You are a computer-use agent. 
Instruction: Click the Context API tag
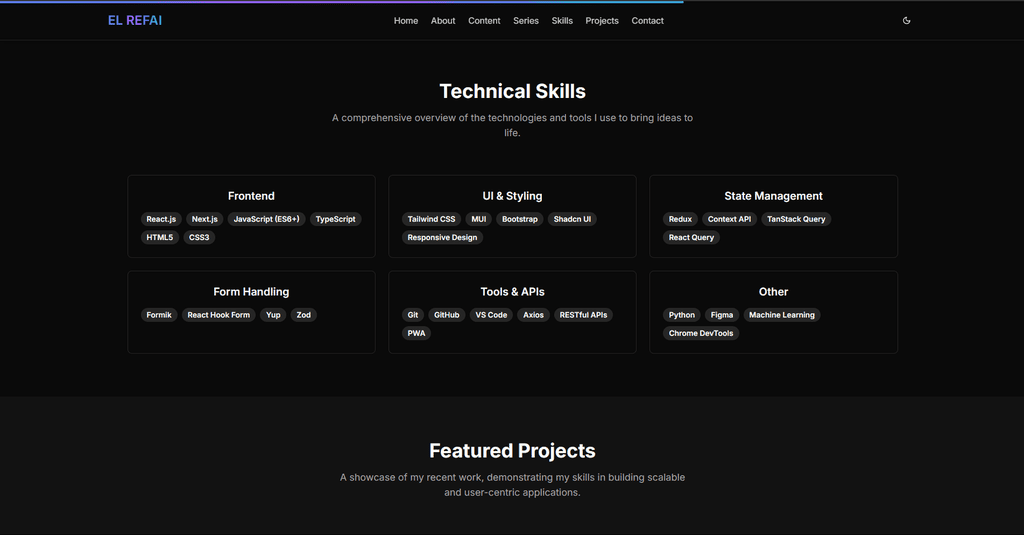coord(729,219)
